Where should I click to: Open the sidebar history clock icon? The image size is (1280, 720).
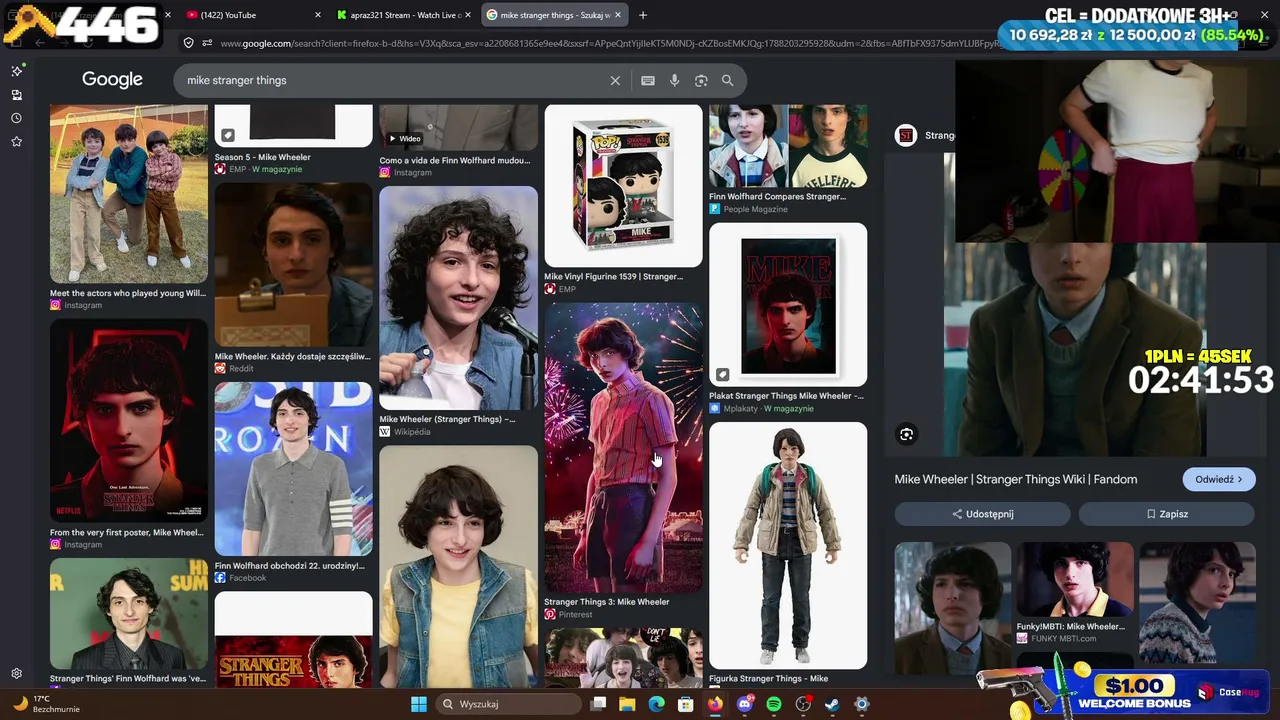coord(16,118)
